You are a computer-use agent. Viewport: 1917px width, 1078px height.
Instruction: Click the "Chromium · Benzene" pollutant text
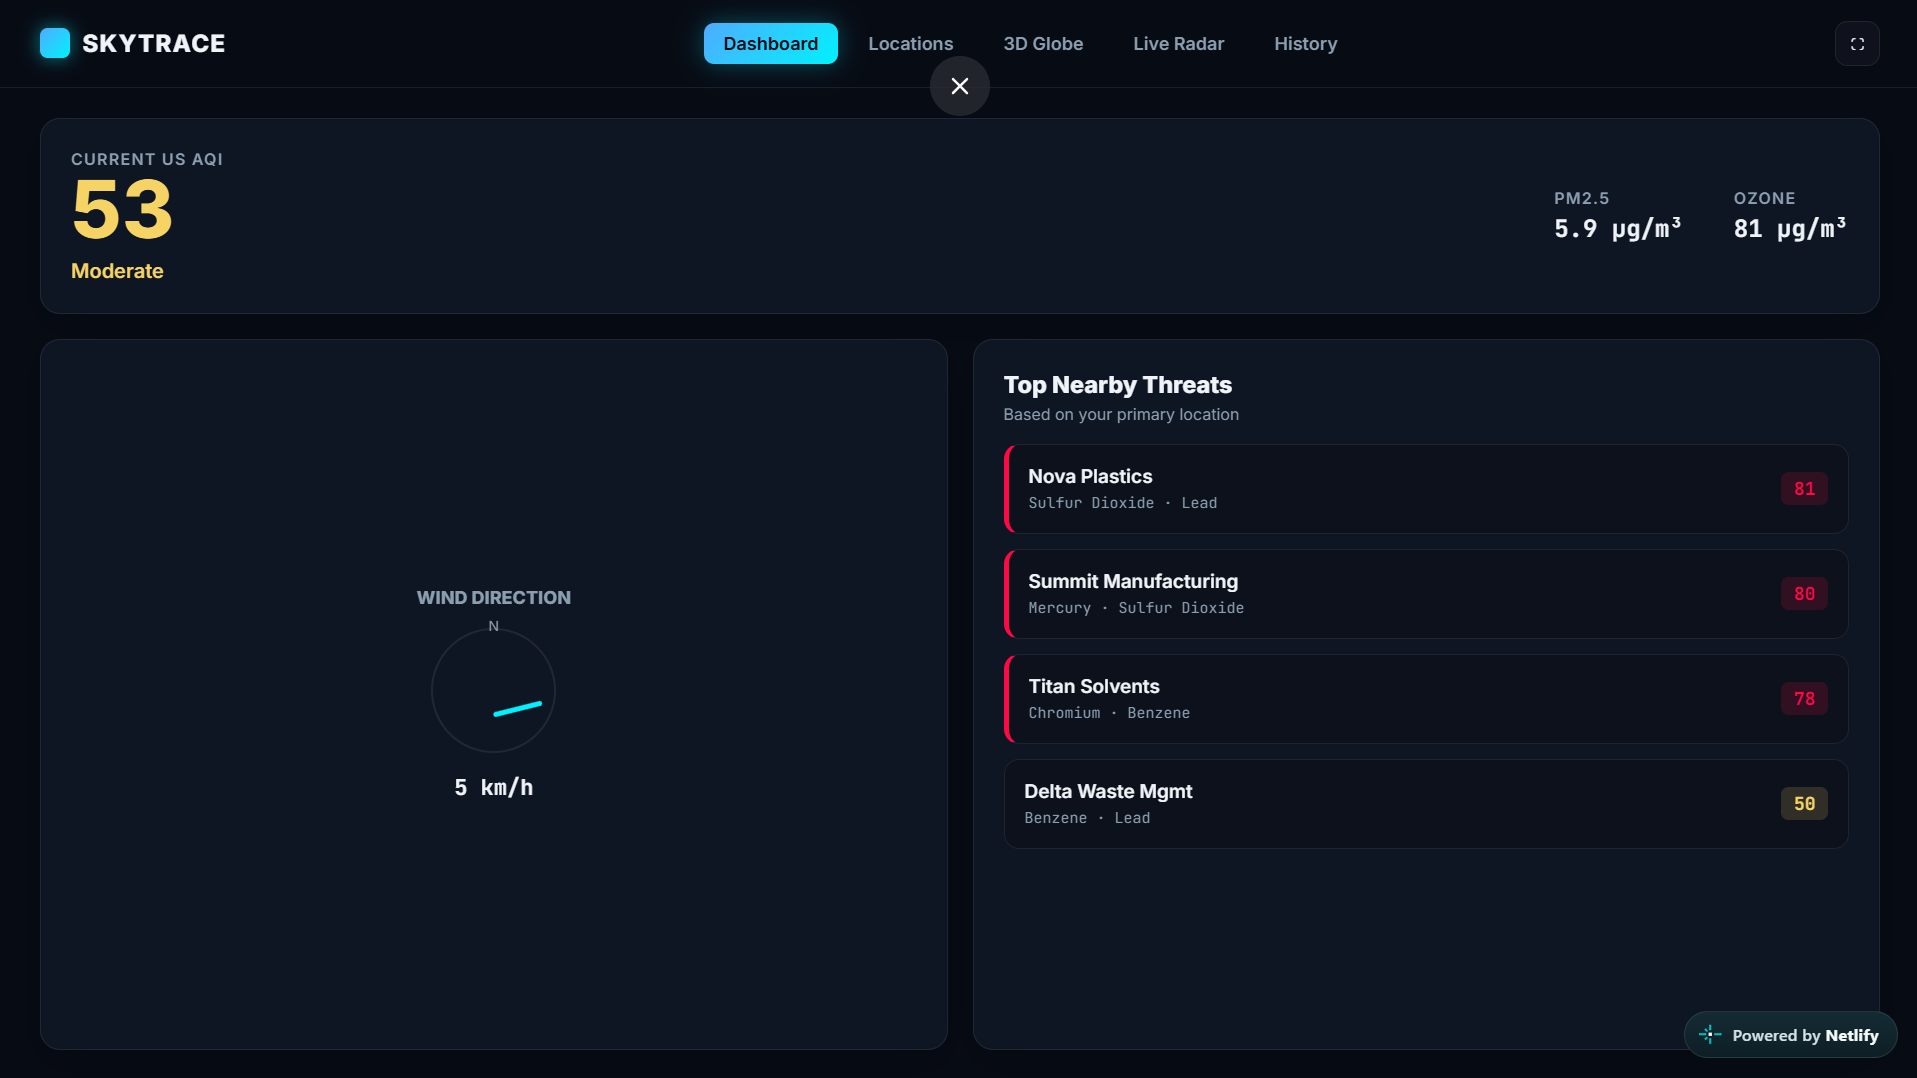[x=1109, y=713]
